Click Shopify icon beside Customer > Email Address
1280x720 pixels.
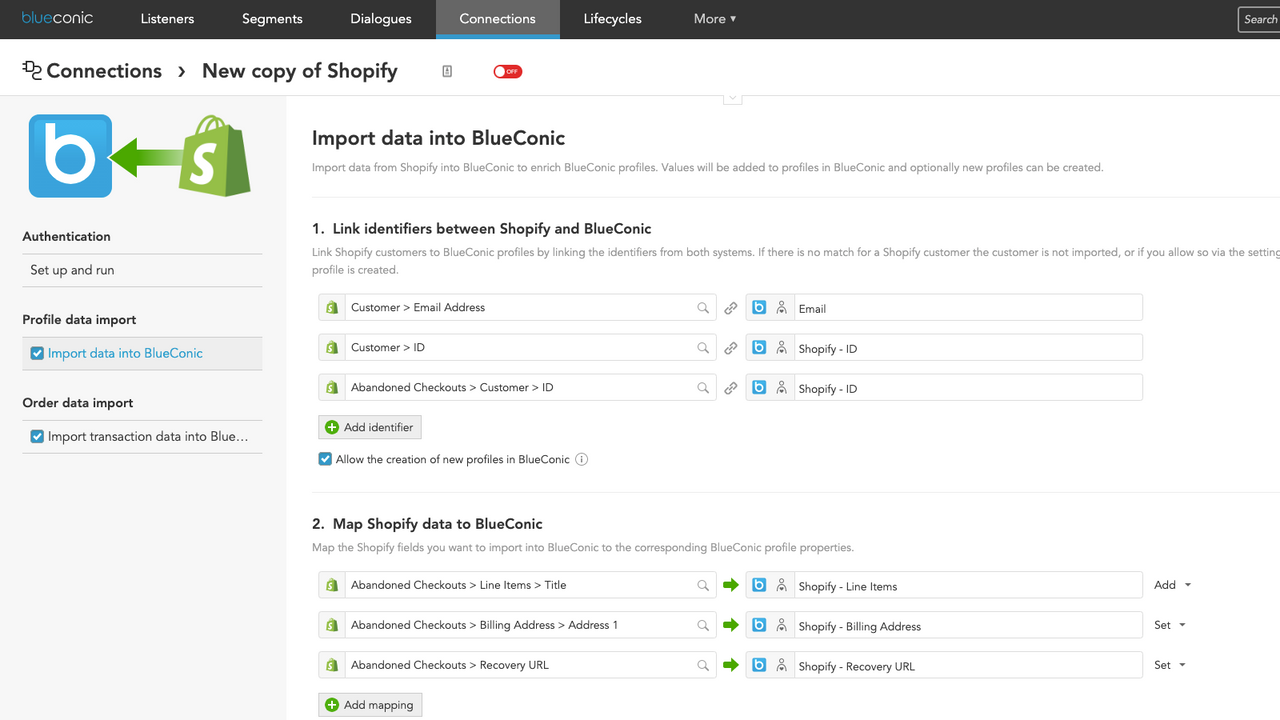click(x=332, y=307)
